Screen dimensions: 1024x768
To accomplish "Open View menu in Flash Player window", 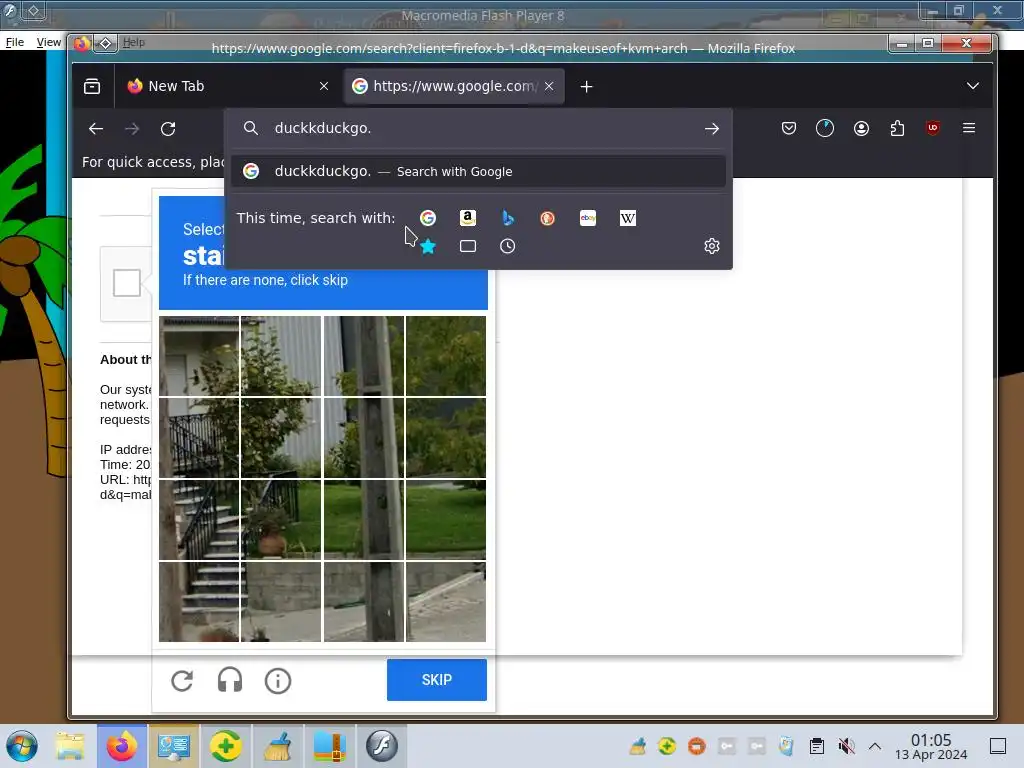I will [48, 42].
